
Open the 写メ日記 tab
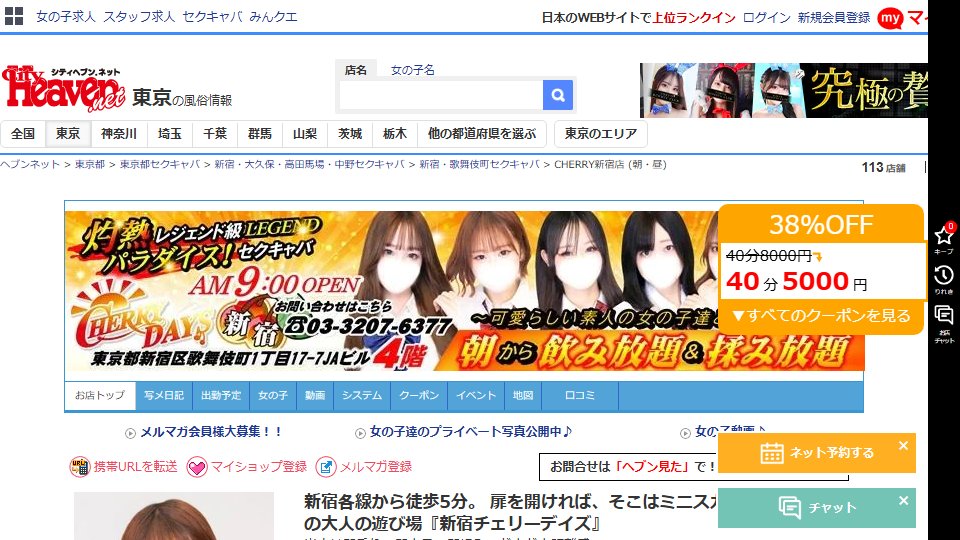(164, 396)
